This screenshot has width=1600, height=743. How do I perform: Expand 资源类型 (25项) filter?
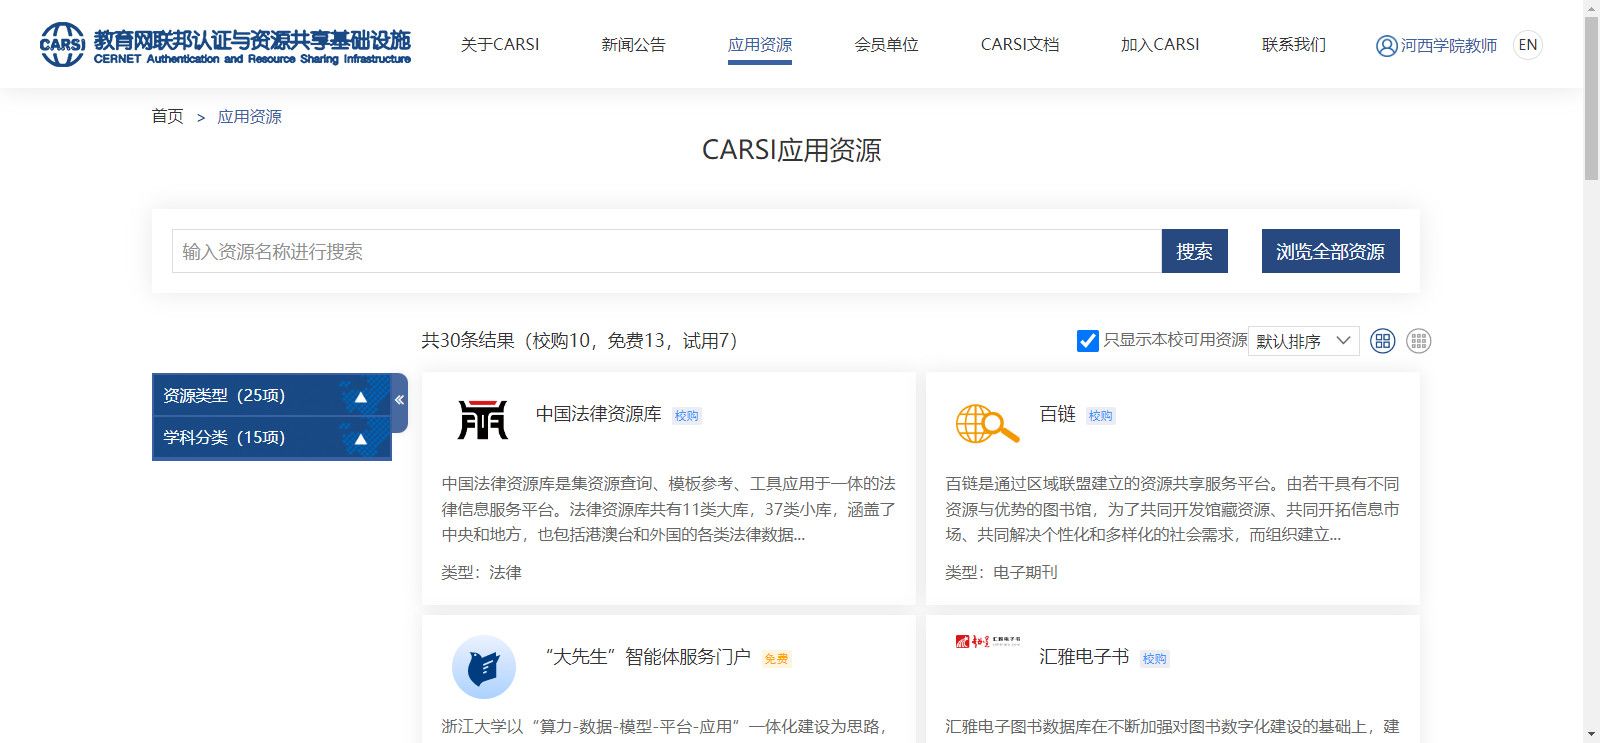click(271, 396)
